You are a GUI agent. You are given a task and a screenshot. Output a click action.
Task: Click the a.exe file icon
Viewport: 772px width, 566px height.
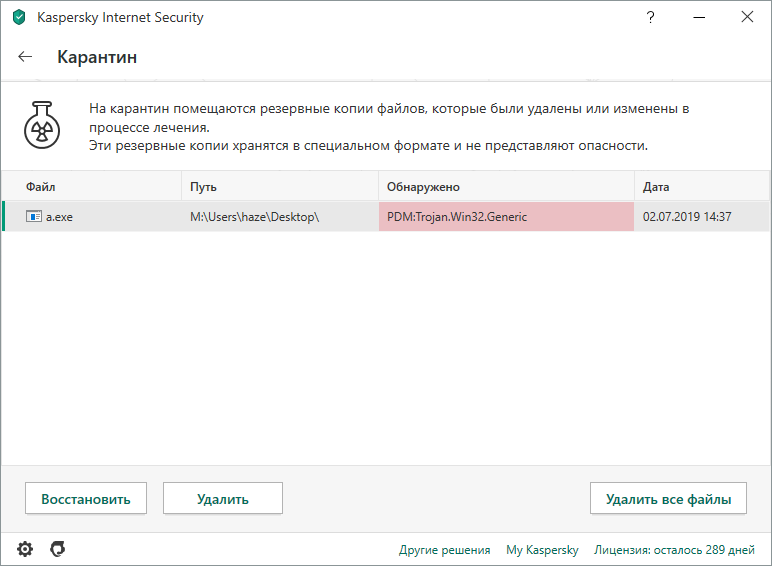(x=34, y=217)
